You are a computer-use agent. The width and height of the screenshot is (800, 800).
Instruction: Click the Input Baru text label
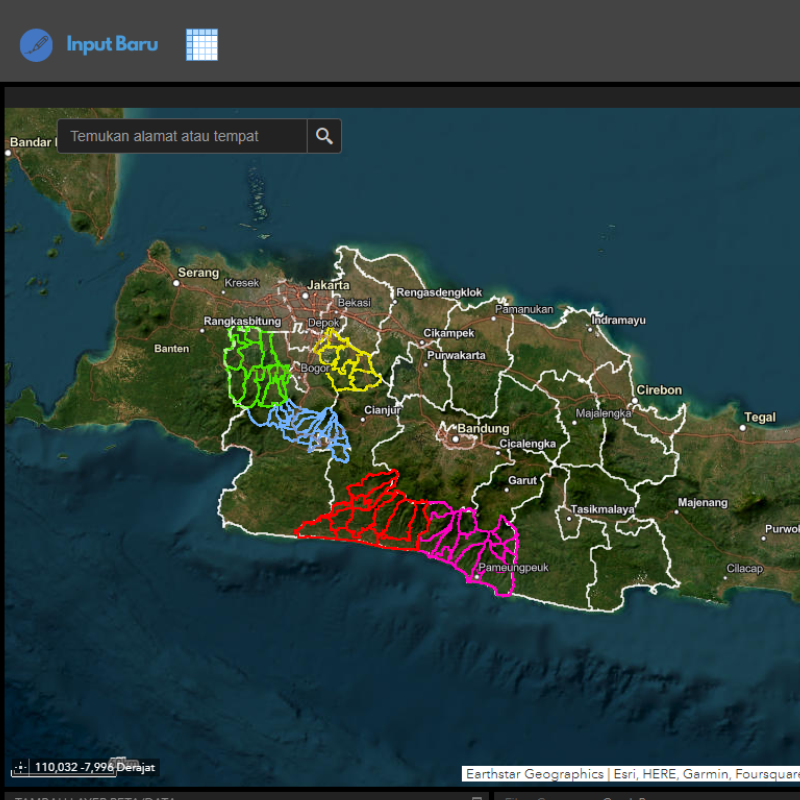pyautogui.click(x=112, y=45)
